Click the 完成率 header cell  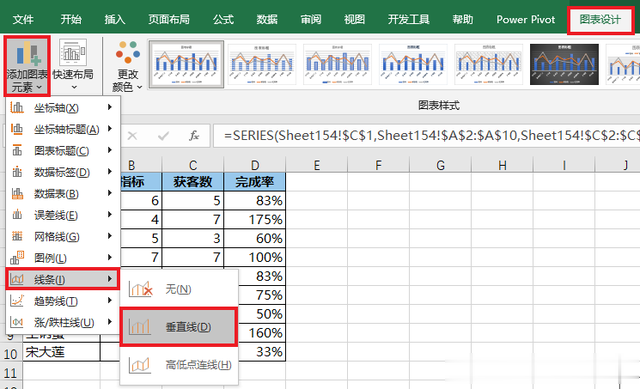click(x=255, y=182)
